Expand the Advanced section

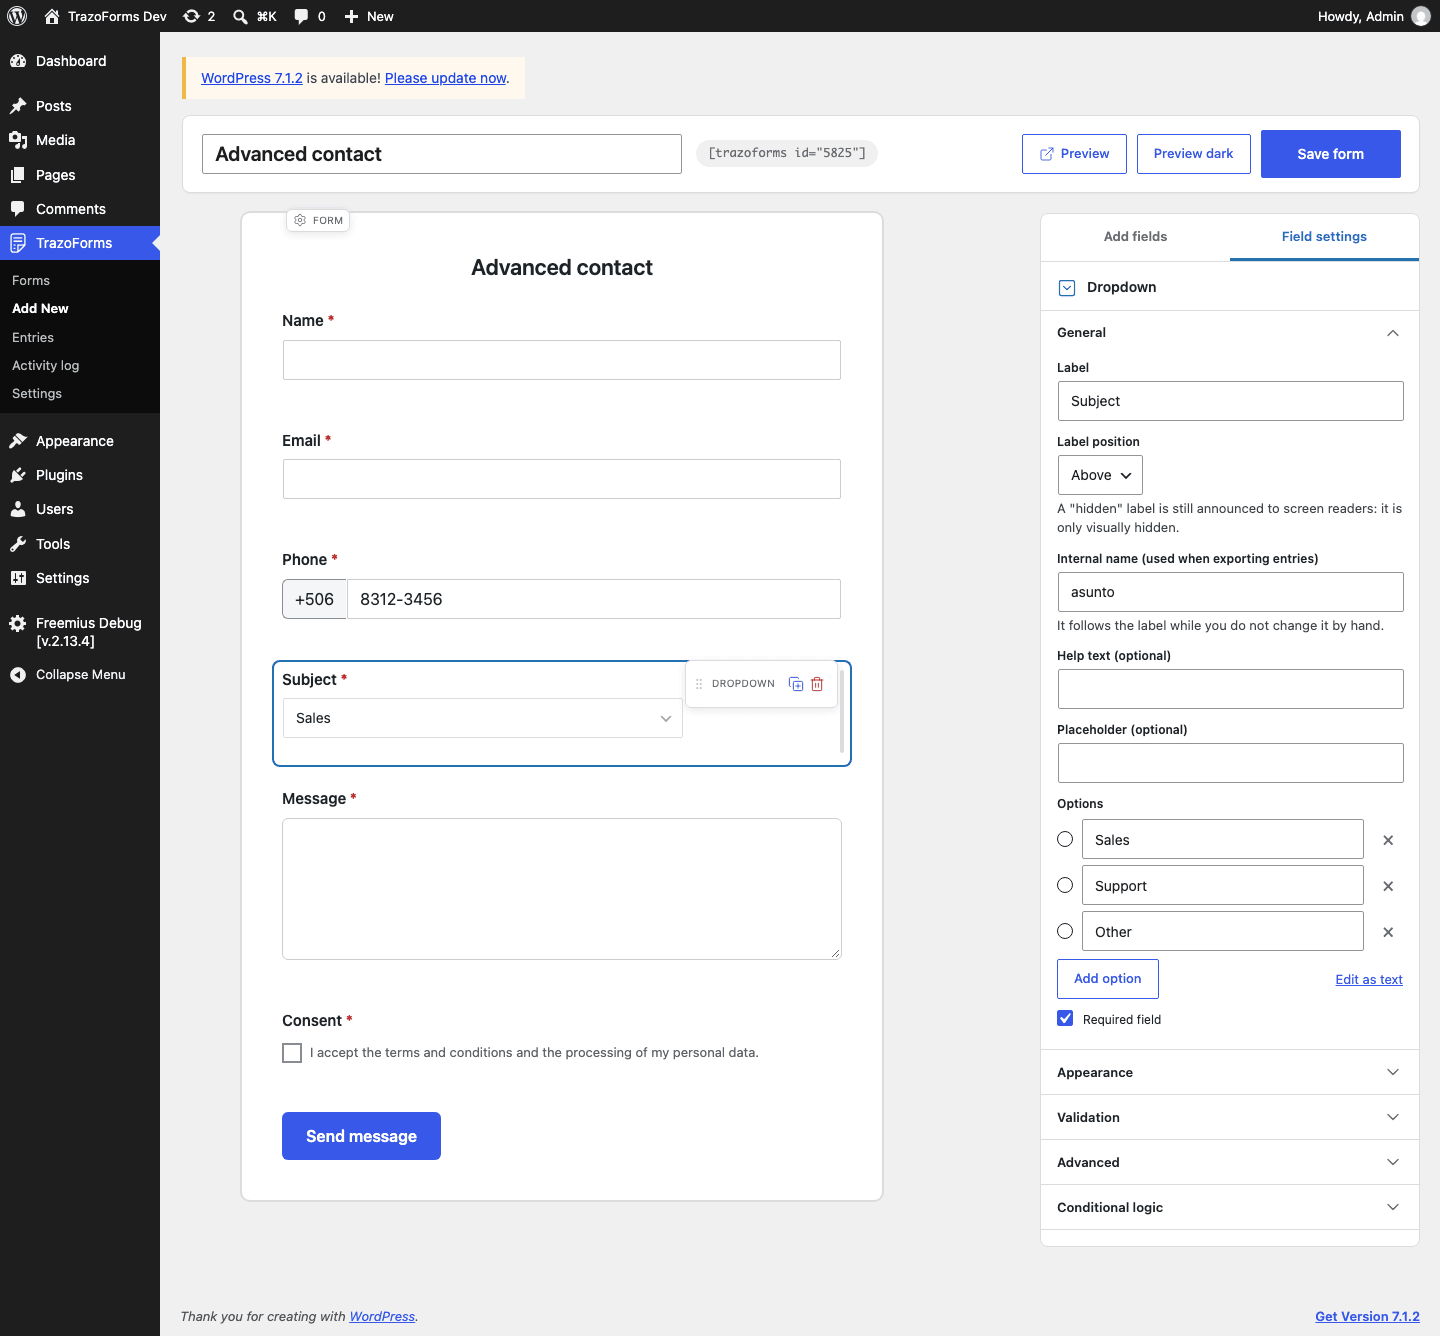pyautogui.click(x=1230, y=1162)
